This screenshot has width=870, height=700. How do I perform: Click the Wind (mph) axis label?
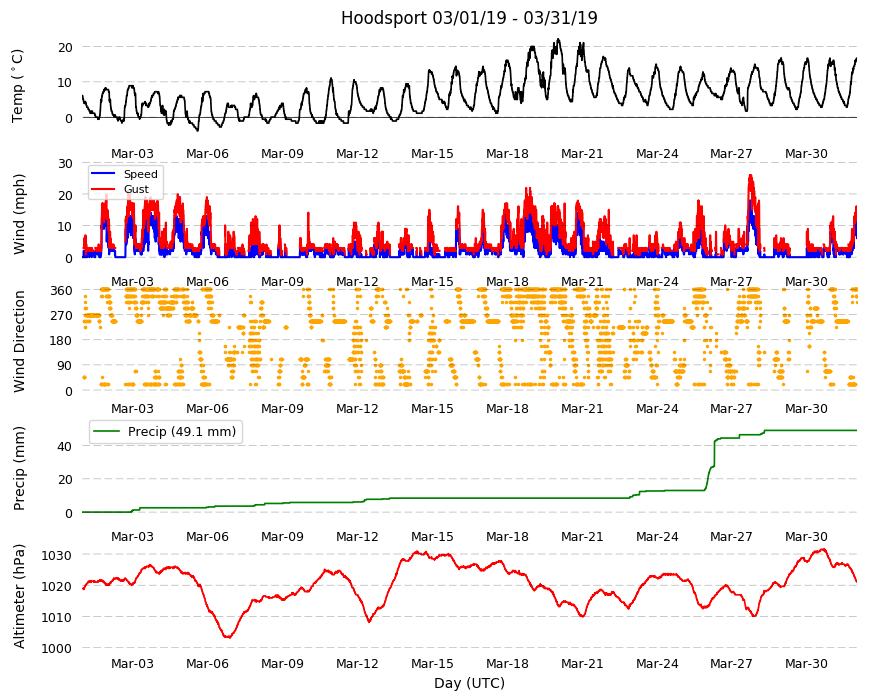pos(19,214)
